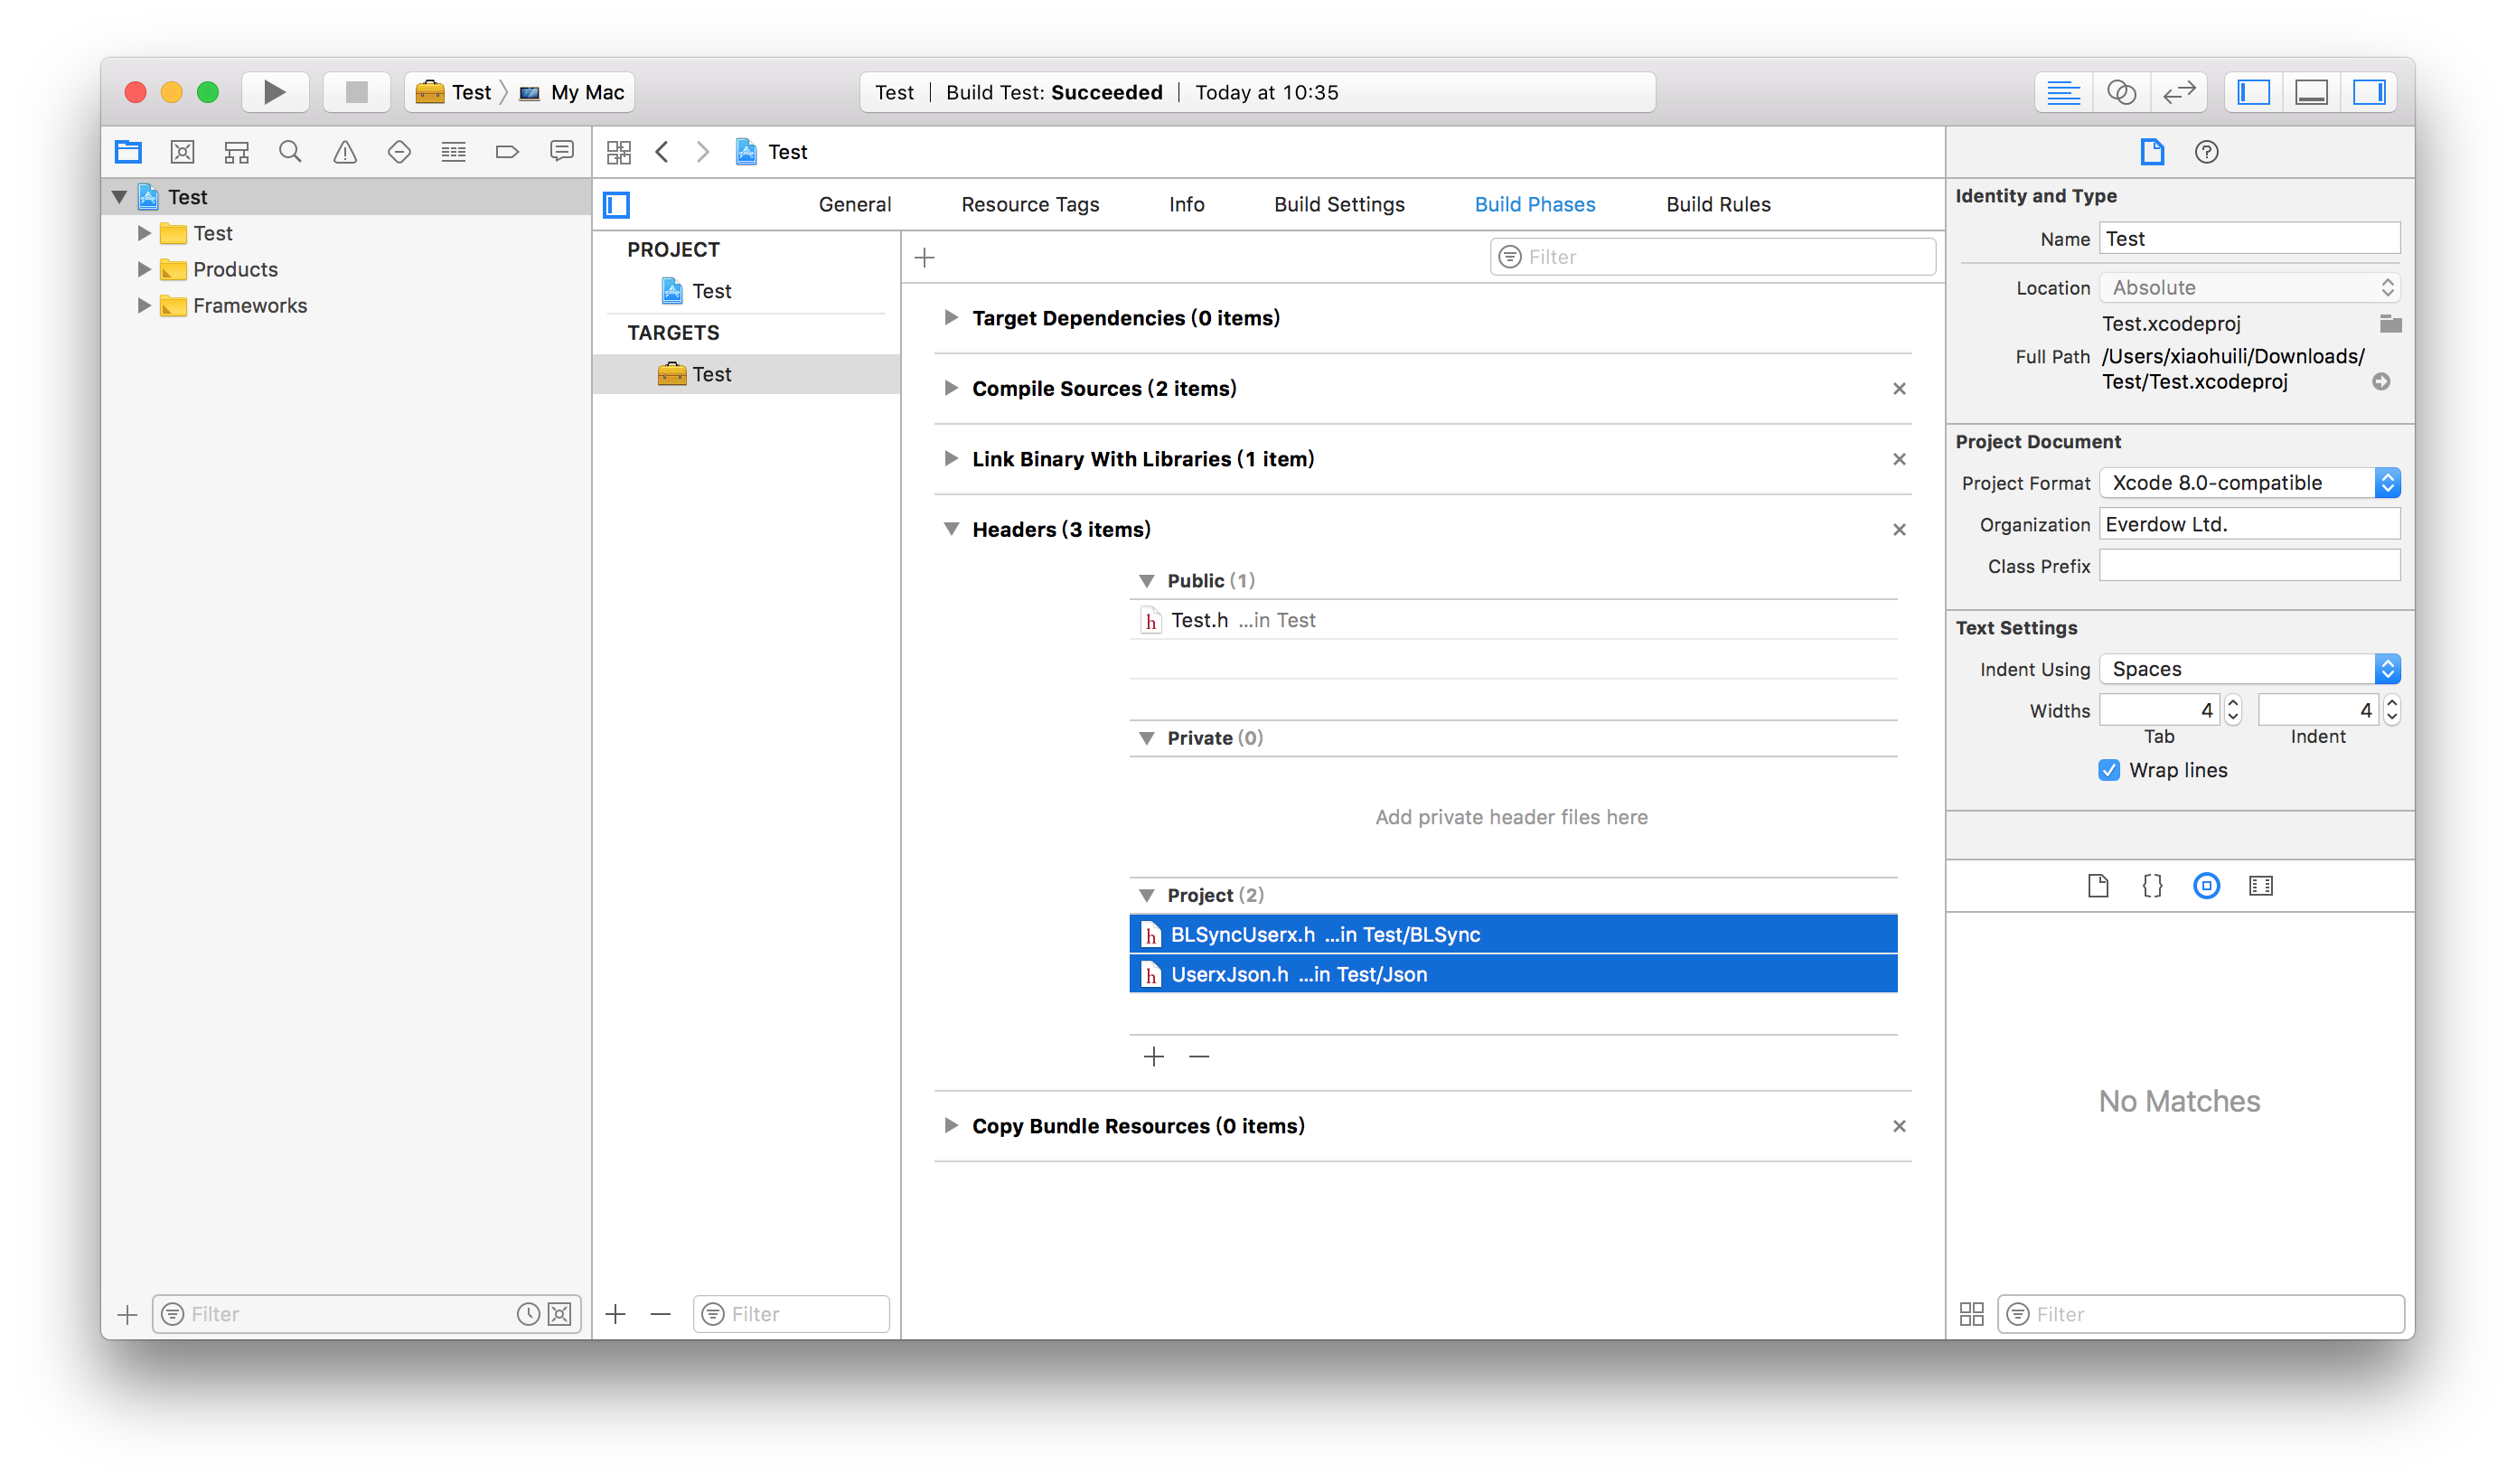This screenshot has height=1484, width=2516.
Task: Switch library to icon grid view
Action: 1972,1314
